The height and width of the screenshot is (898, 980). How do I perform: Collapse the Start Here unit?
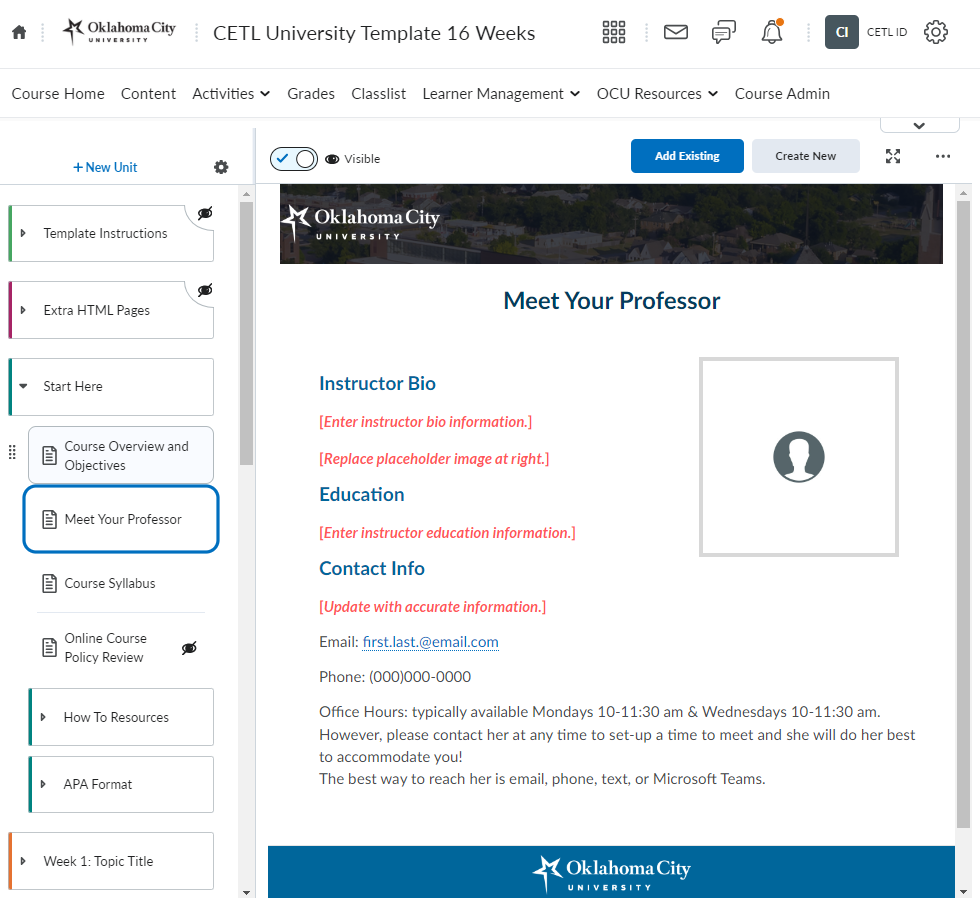[23, 386]
